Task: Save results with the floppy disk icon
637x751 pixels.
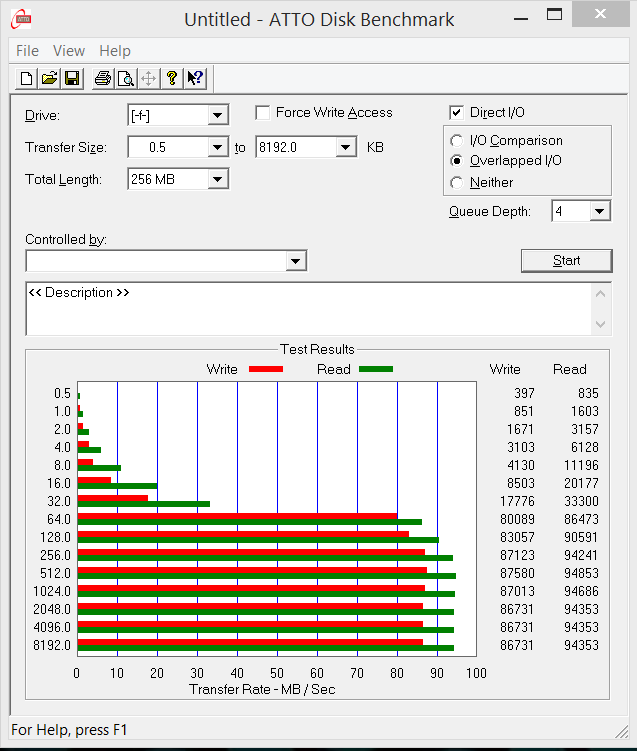Action: click(71, 78)
